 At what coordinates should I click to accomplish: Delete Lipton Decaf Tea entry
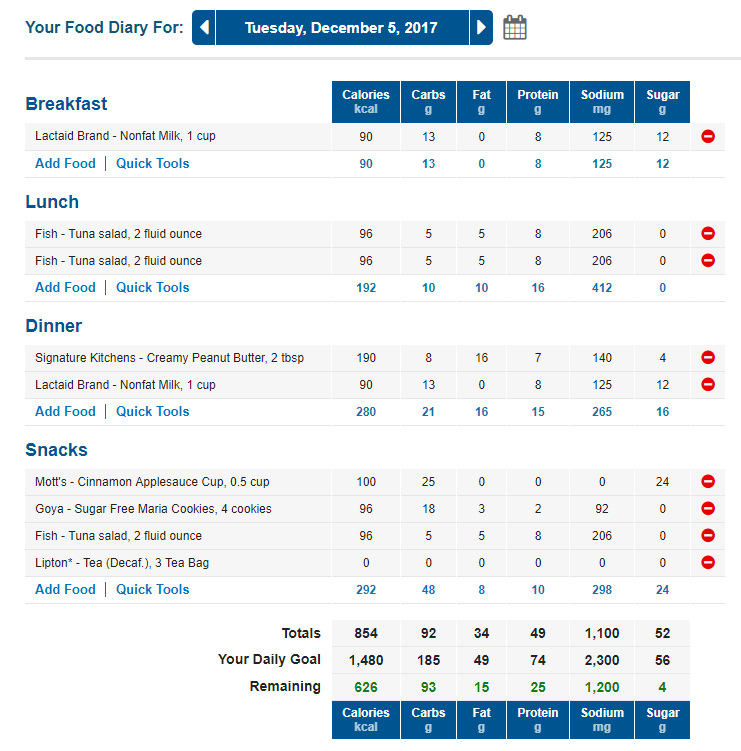[x=708, y=562]
